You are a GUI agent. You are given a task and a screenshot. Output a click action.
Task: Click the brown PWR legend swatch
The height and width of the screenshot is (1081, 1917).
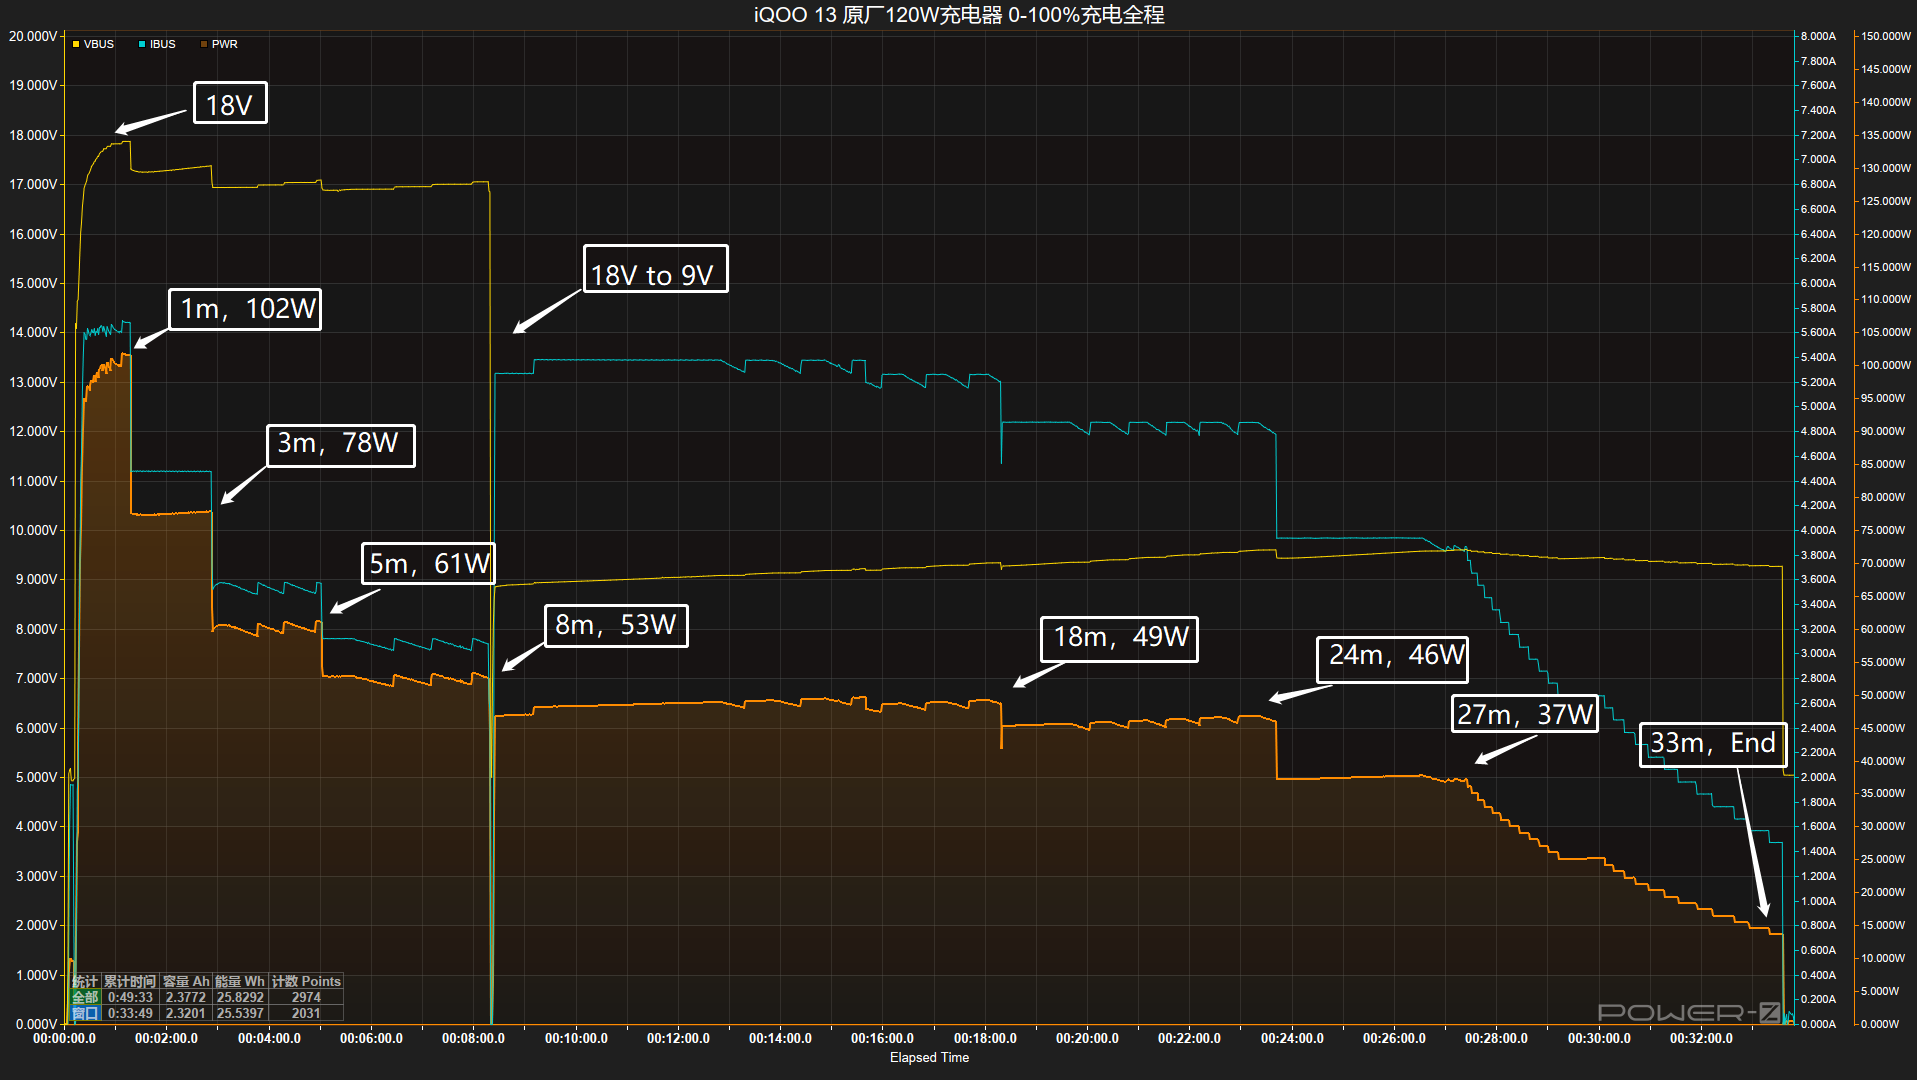click(204, 44)
